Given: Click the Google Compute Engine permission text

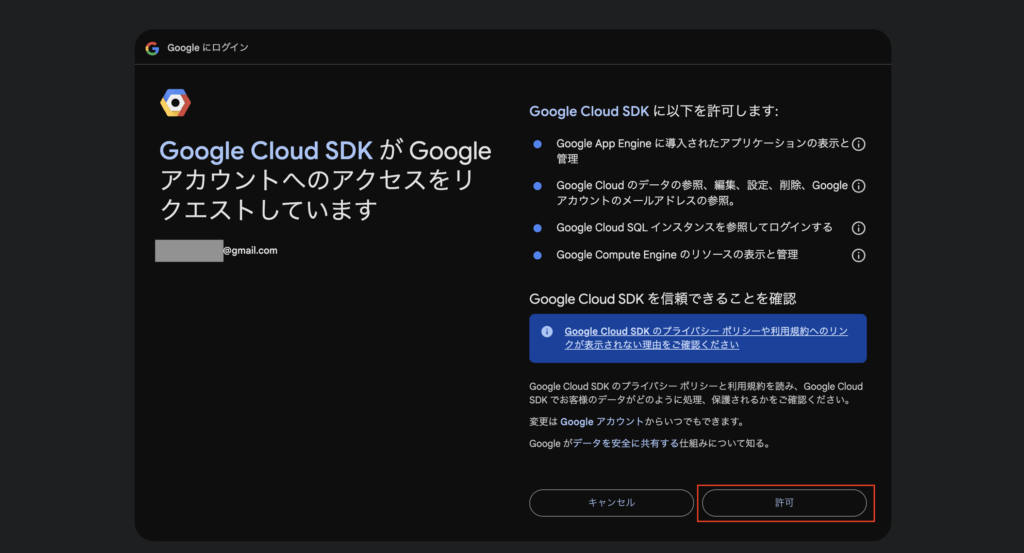Looking at the screenshot, I should (x=677, y=255).
